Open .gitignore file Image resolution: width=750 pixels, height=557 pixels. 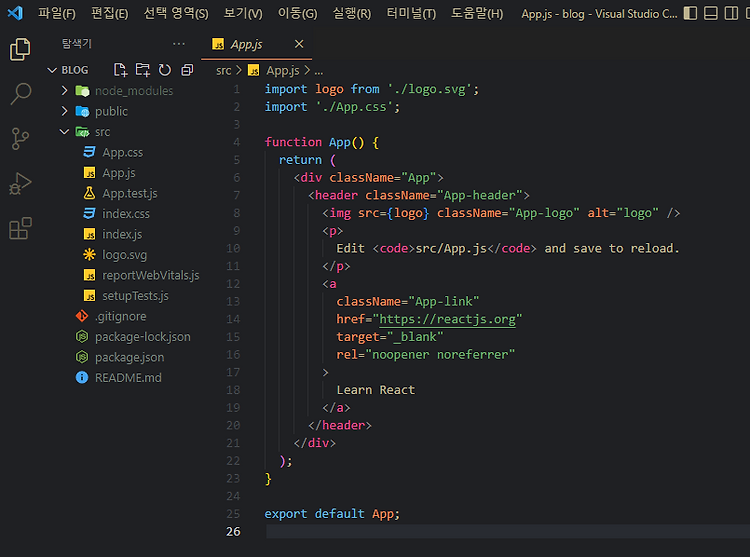121,317
